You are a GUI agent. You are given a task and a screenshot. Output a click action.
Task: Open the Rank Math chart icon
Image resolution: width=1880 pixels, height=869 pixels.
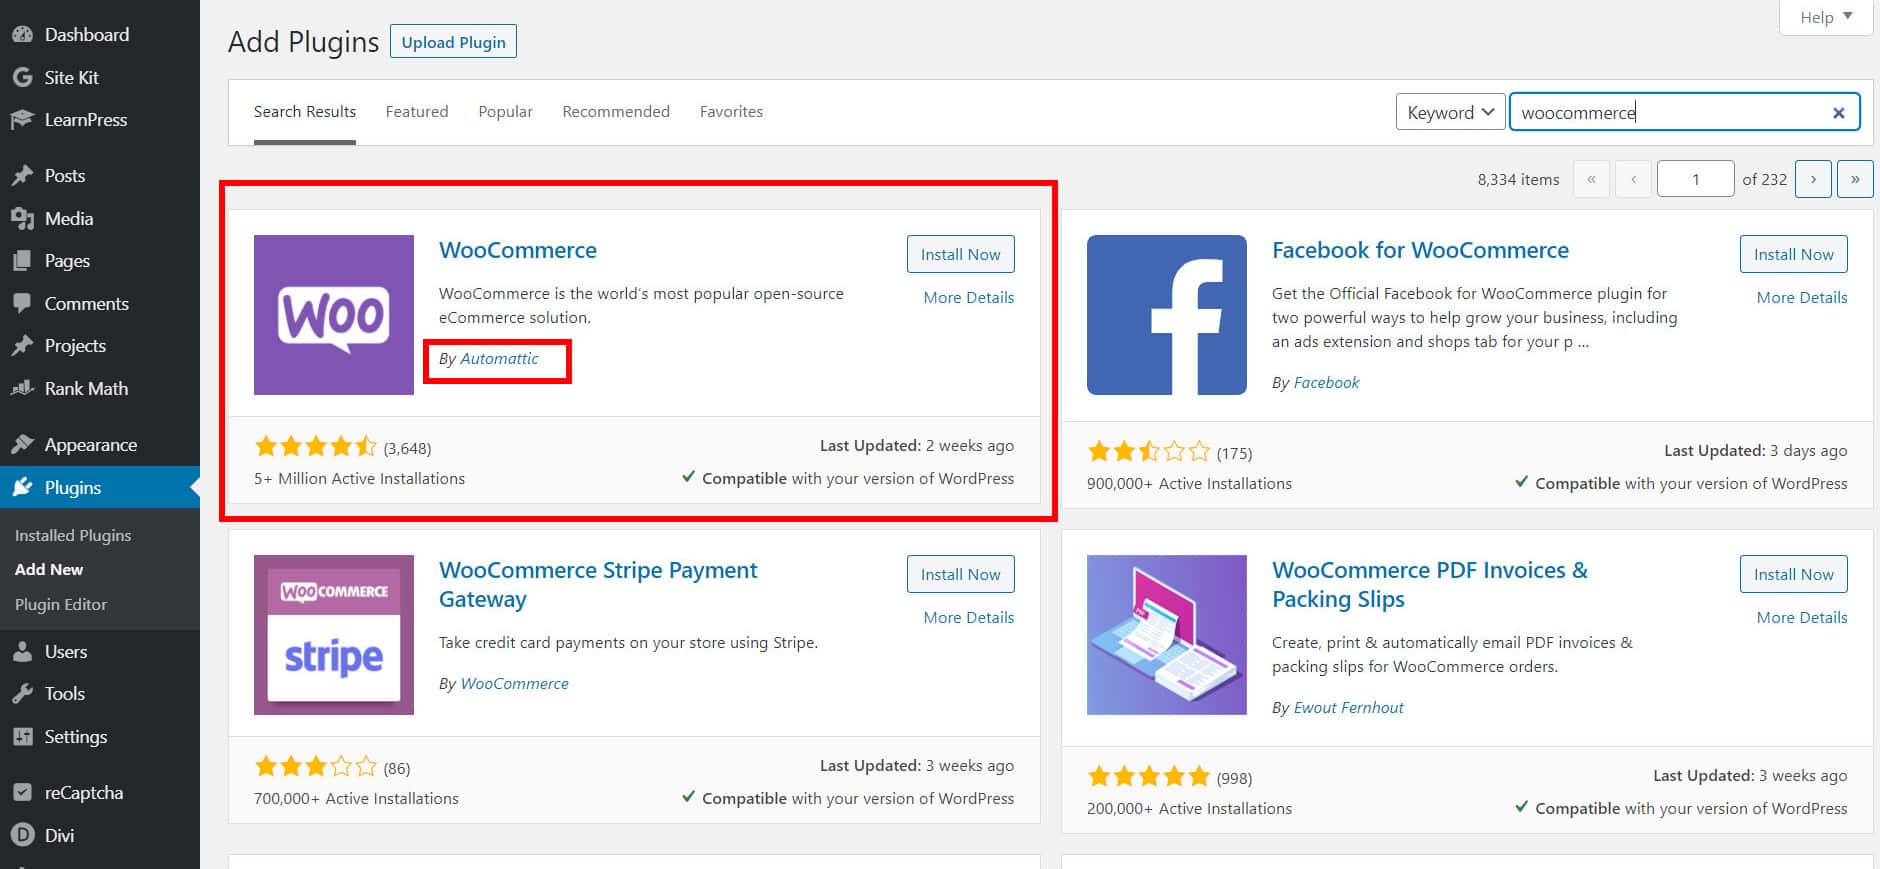pos(22,389)
